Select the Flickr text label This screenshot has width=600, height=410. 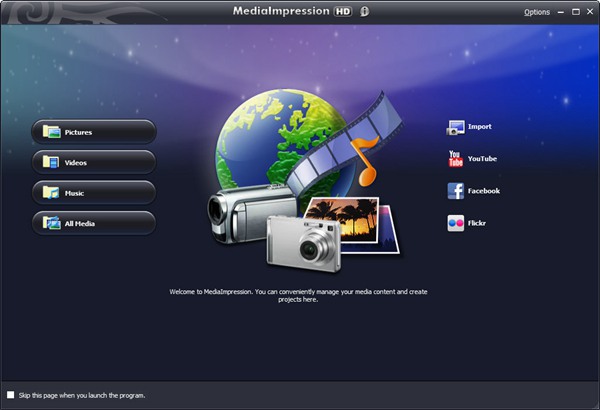[x=479, y=223]
